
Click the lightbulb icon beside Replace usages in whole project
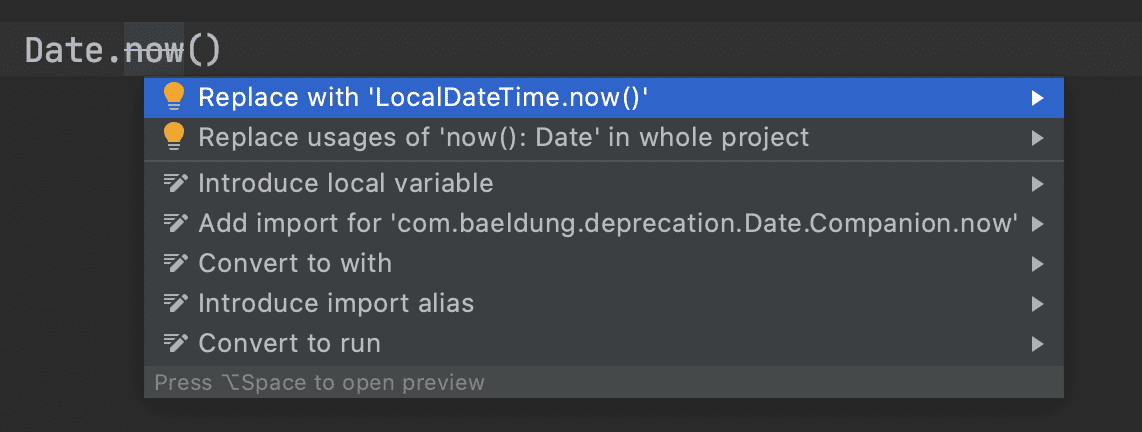tap(174, 137)
